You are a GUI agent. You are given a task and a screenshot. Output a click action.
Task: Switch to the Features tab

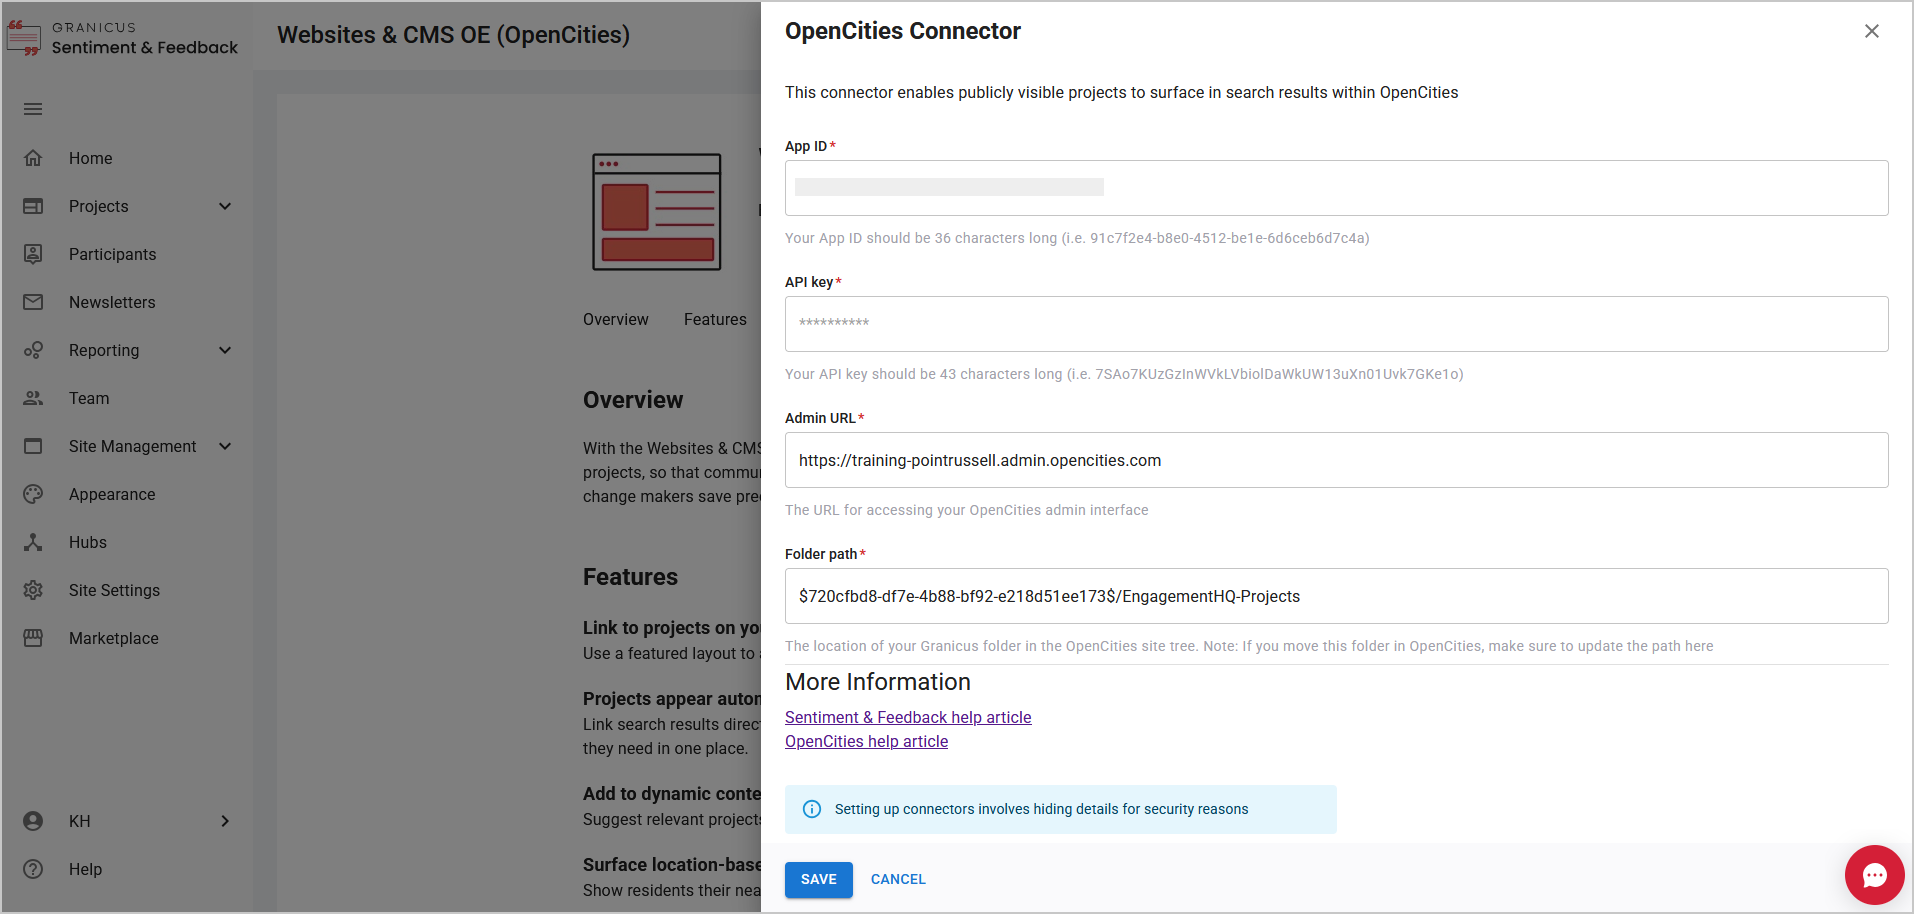(x=715, y=319)
